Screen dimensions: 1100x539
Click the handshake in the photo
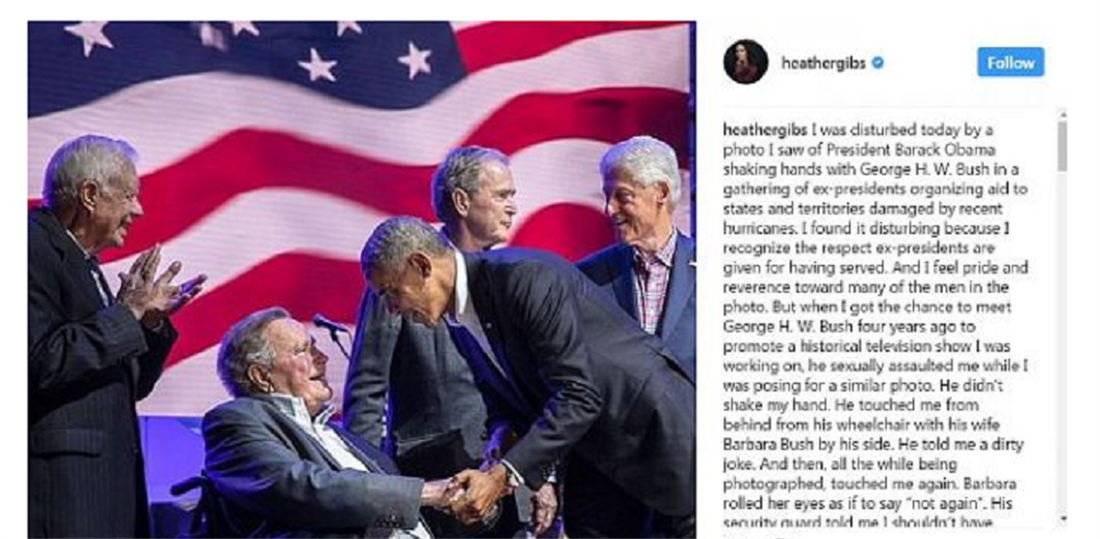pyautogui.click(x=464, y=491)
